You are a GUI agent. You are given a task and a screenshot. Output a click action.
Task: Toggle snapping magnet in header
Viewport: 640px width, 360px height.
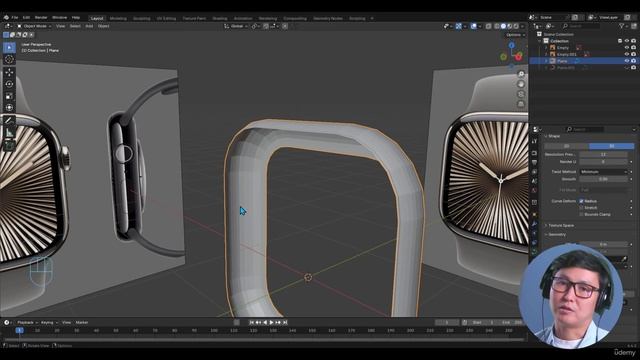tap(266, 26)
